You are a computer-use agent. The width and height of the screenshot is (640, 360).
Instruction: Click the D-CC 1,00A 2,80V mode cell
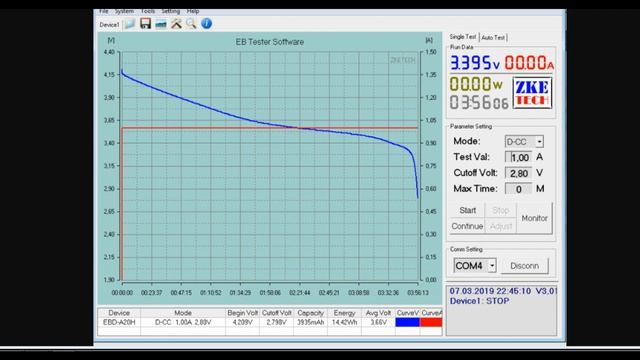tap(183, 322)
